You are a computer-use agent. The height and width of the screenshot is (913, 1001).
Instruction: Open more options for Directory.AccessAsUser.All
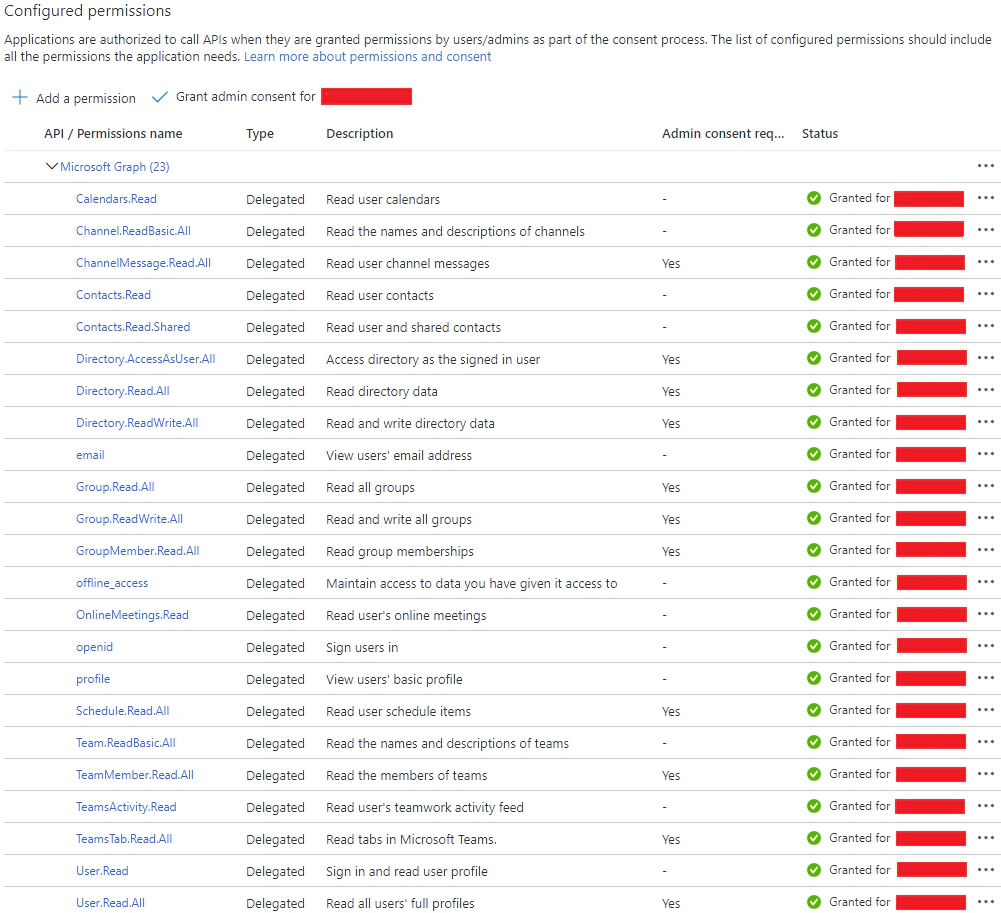(985, 358)
